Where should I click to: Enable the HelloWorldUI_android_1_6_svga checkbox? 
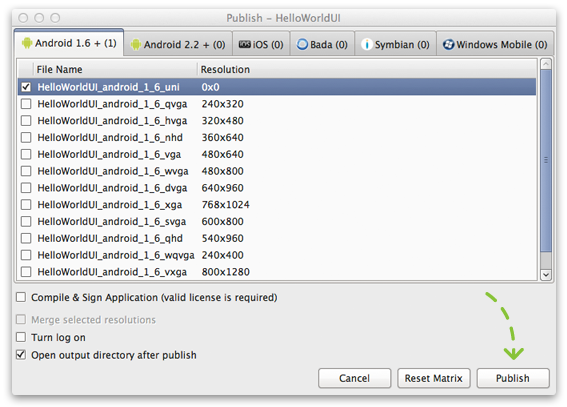pyautogui.click(x=26, y=221)
